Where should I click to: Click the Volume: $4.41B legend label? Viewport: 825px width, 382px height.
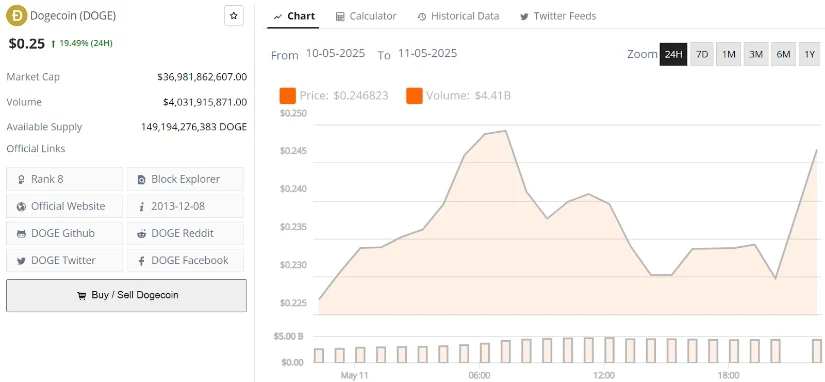click(x=468, y=96)
